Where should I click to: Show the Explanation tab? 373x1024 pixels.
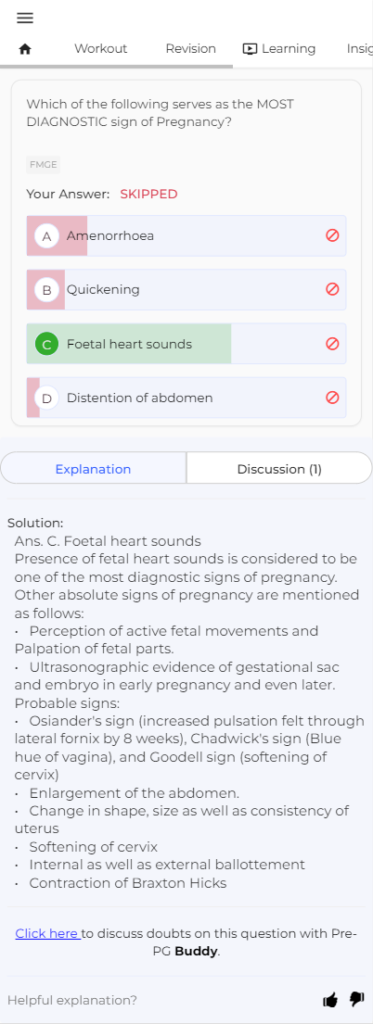[x=93, y=469]
